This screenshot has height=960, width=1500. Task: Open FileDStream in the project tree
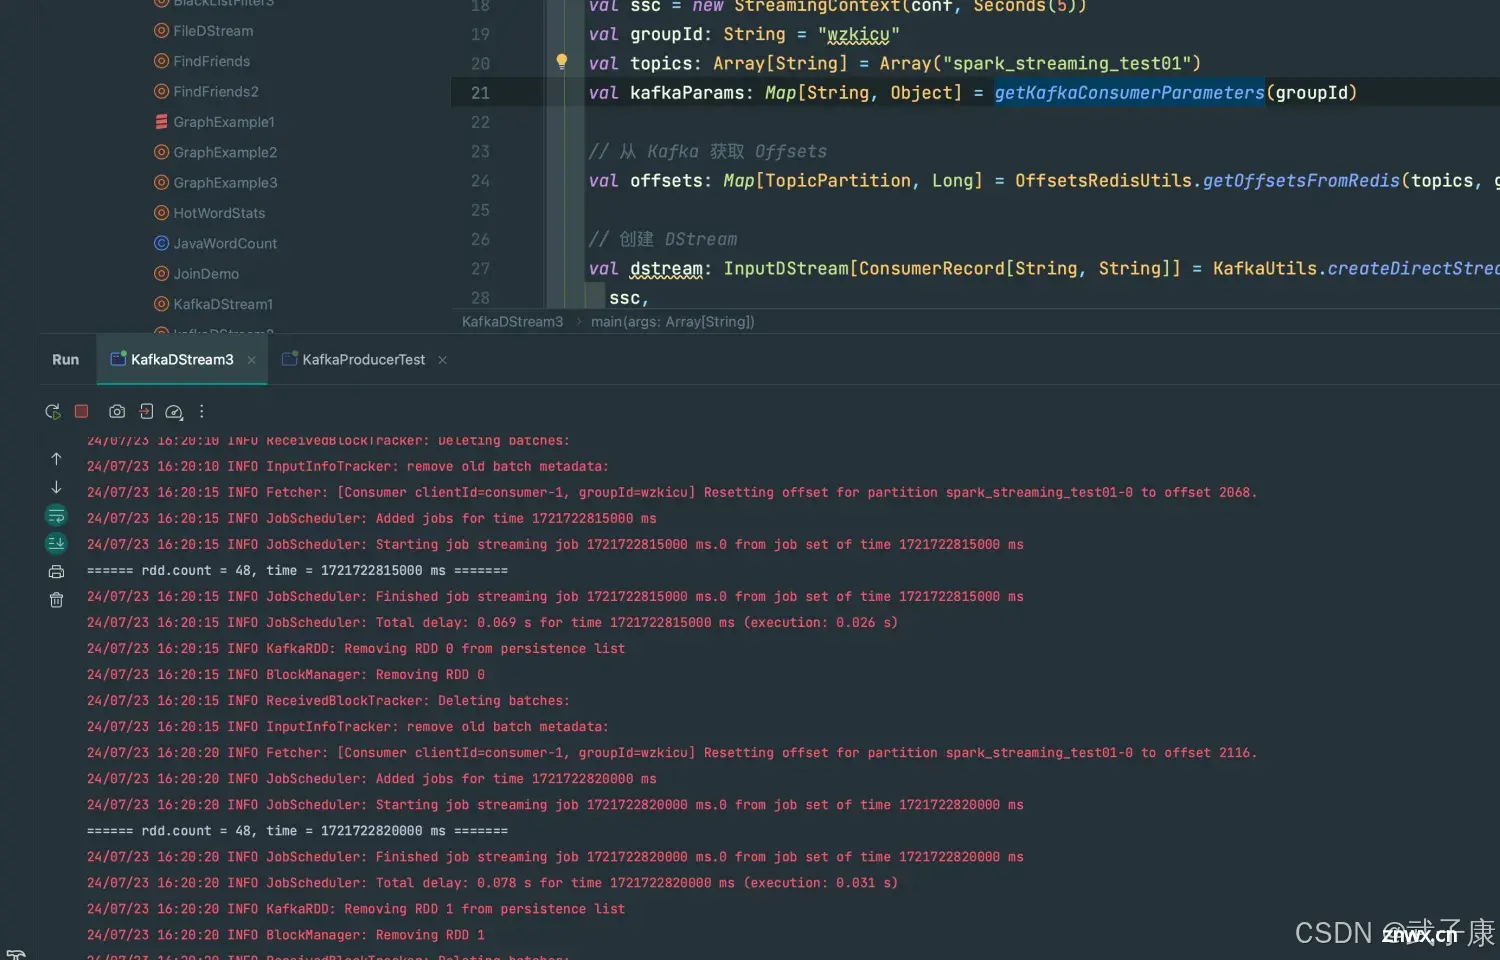(x=213, y=31)
